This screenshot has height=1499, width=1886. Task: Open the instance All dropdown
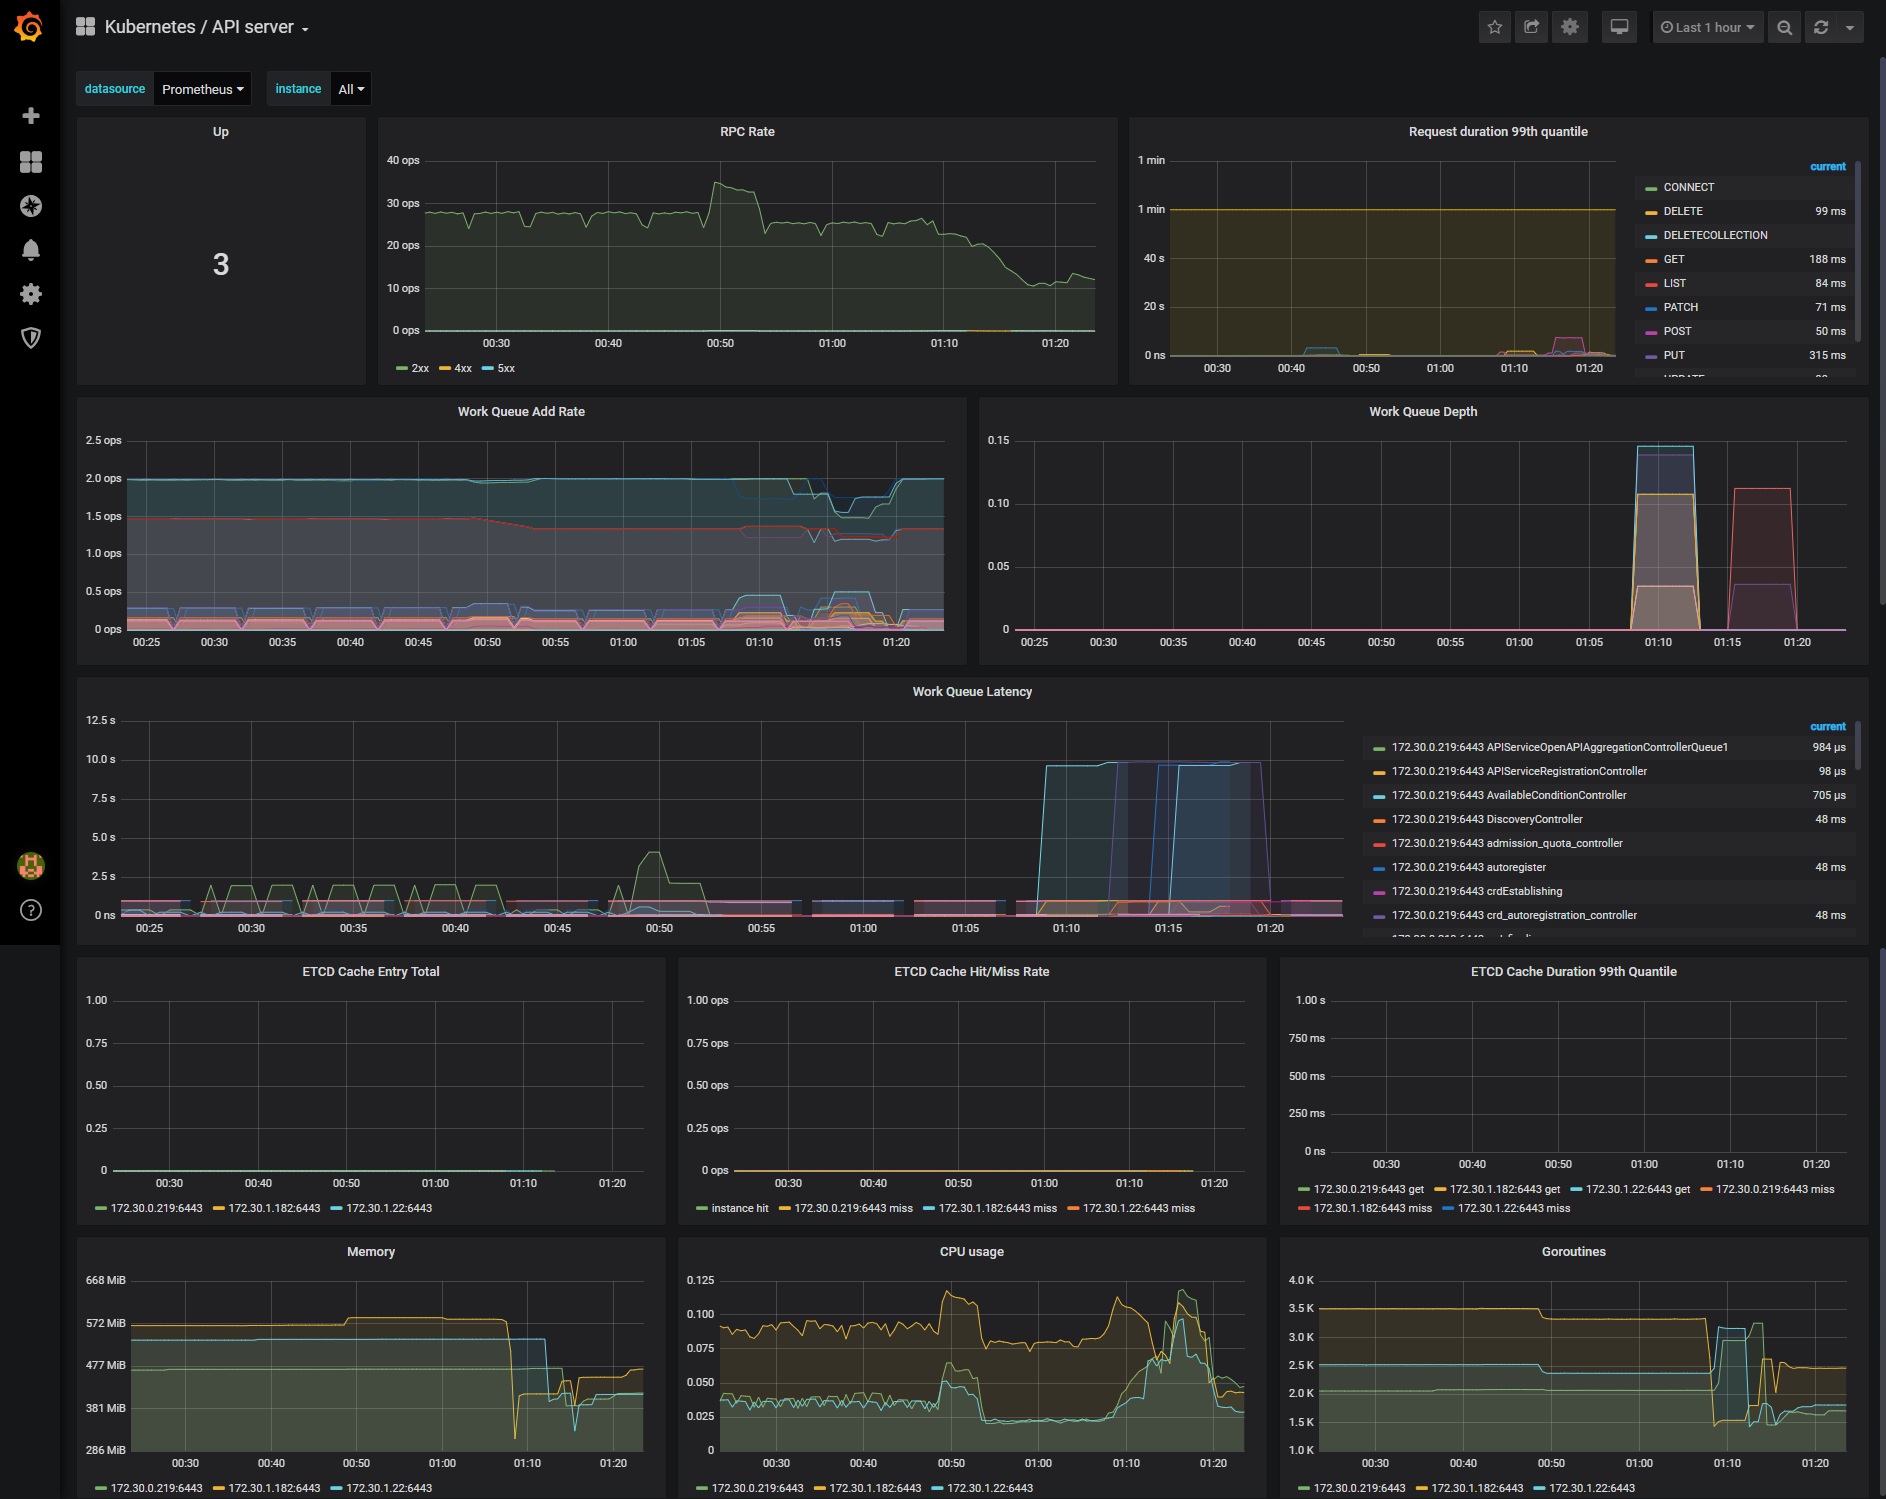pyautogui.click(x=351, y=89)
